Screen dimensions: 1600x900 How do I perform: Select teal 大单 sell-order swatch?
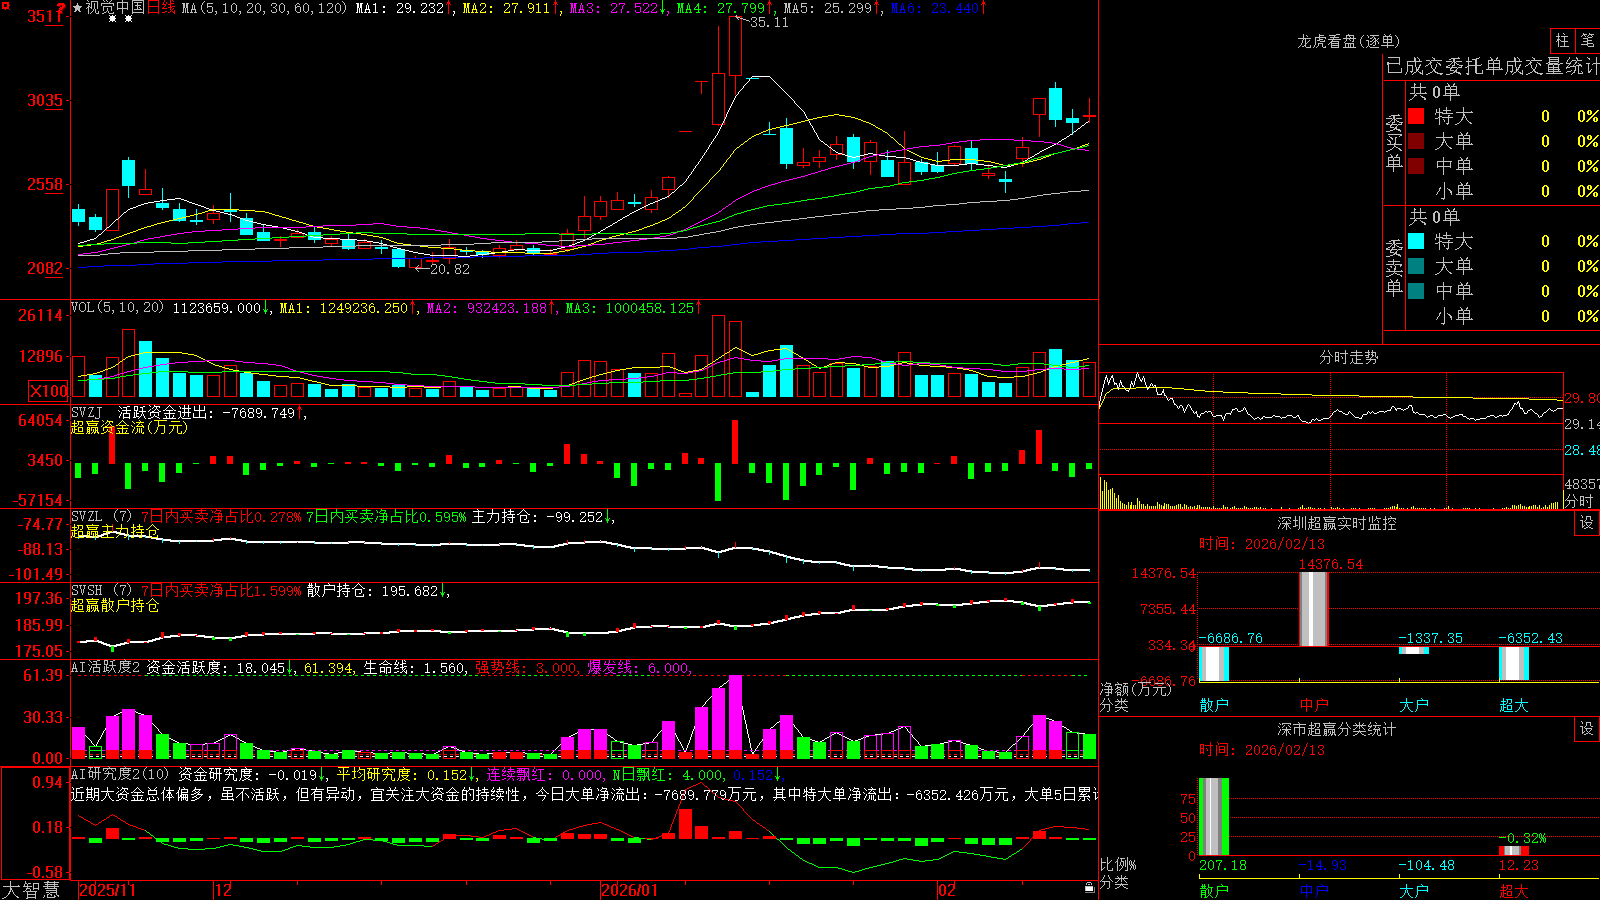coord(1416,266)
